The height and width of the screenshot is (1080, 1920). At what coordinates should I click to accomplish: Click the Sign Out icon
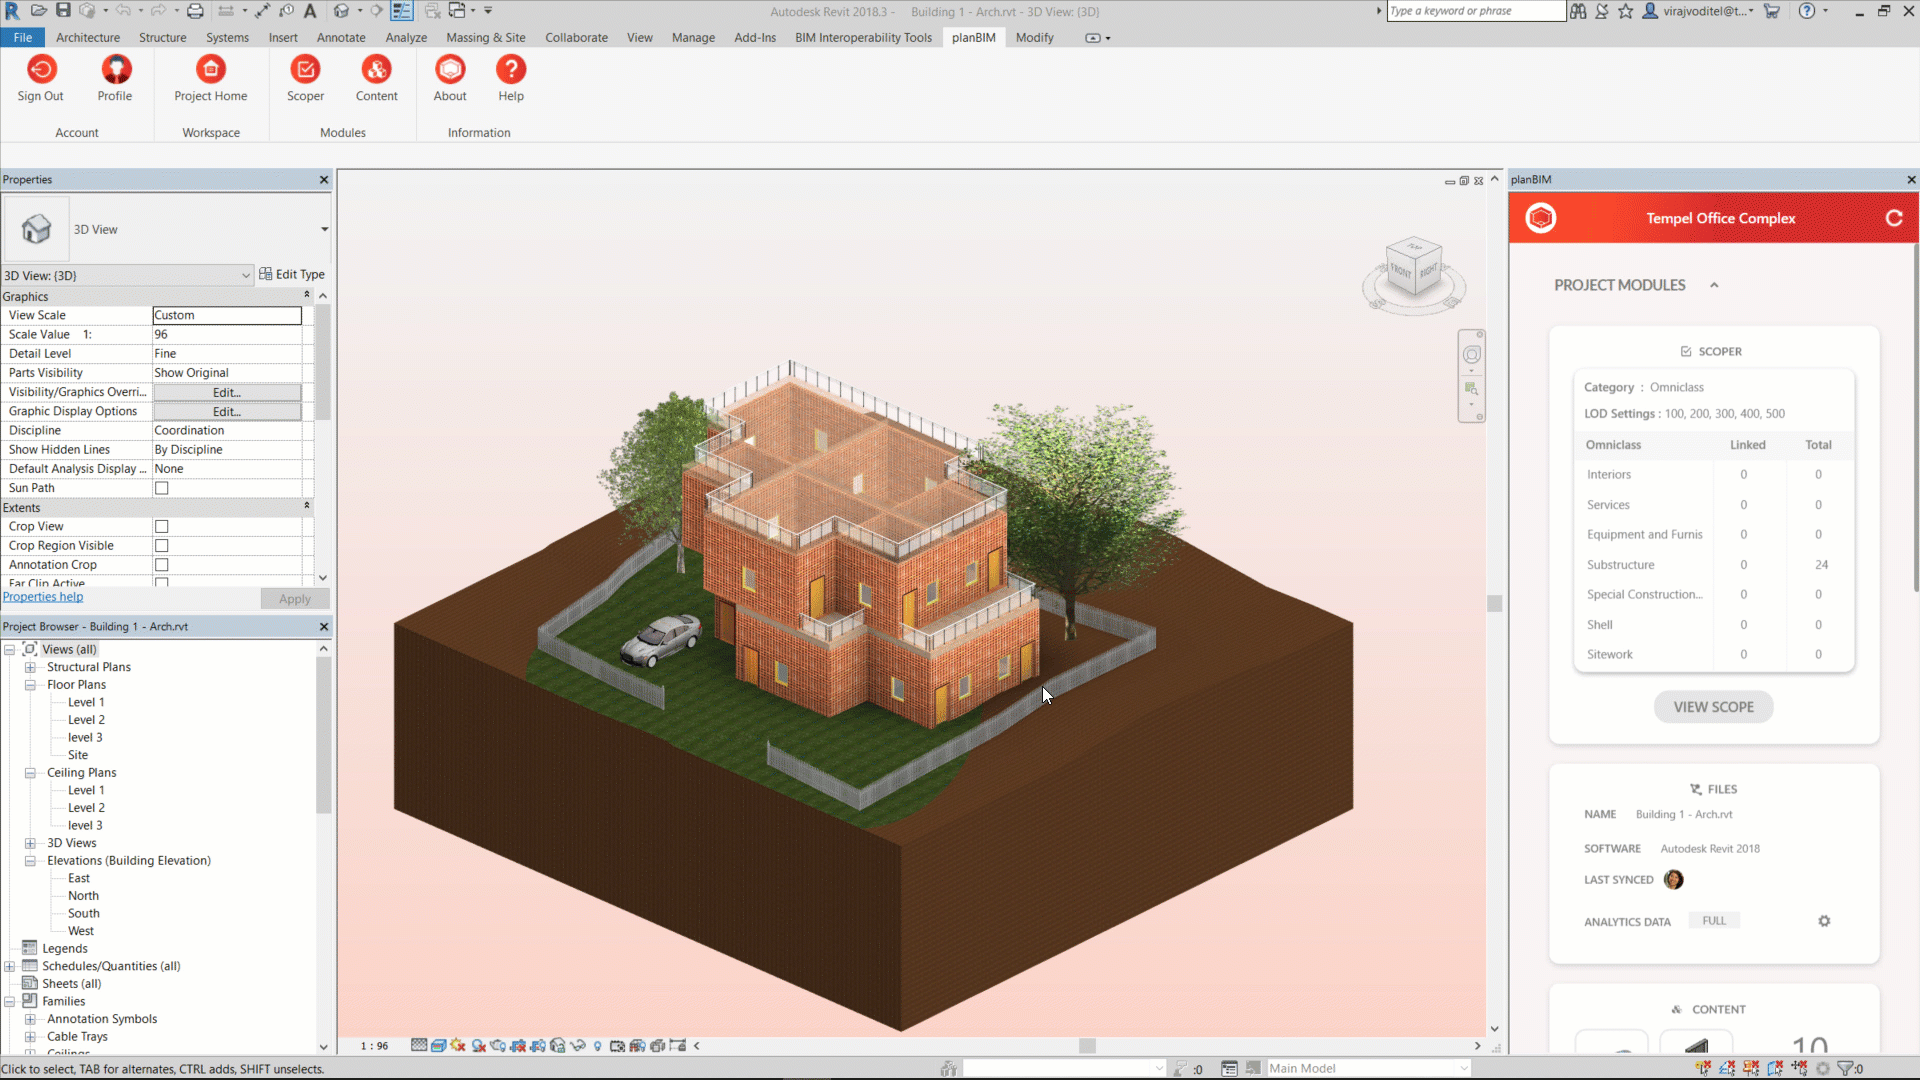tap(41, 70)
